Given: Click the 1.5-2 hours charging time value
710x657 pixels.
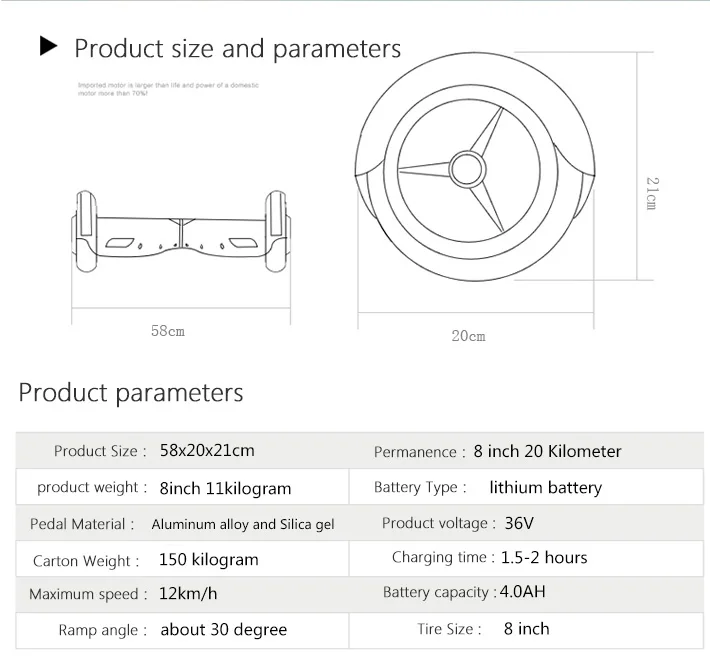Looking at the screenshot, I should pyautogui.click(x=544, y=558).
